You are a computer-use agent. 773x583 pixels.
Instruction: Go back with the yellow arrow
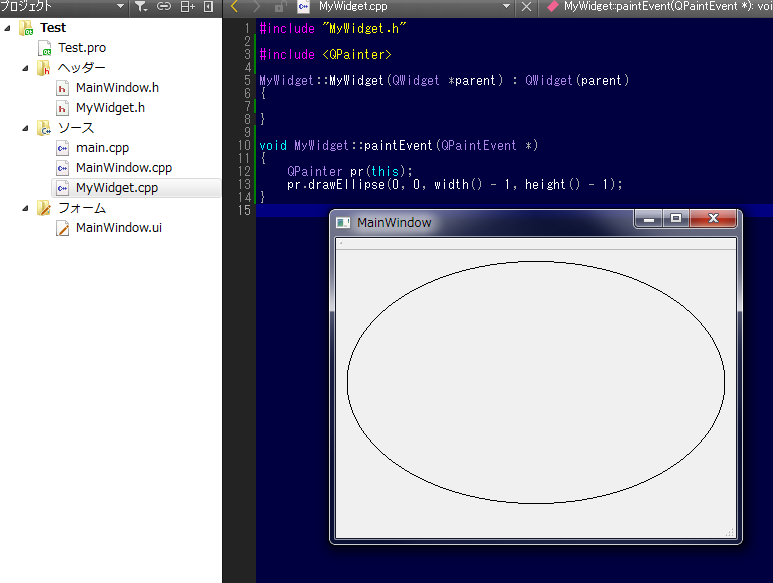tap(234, 6)
